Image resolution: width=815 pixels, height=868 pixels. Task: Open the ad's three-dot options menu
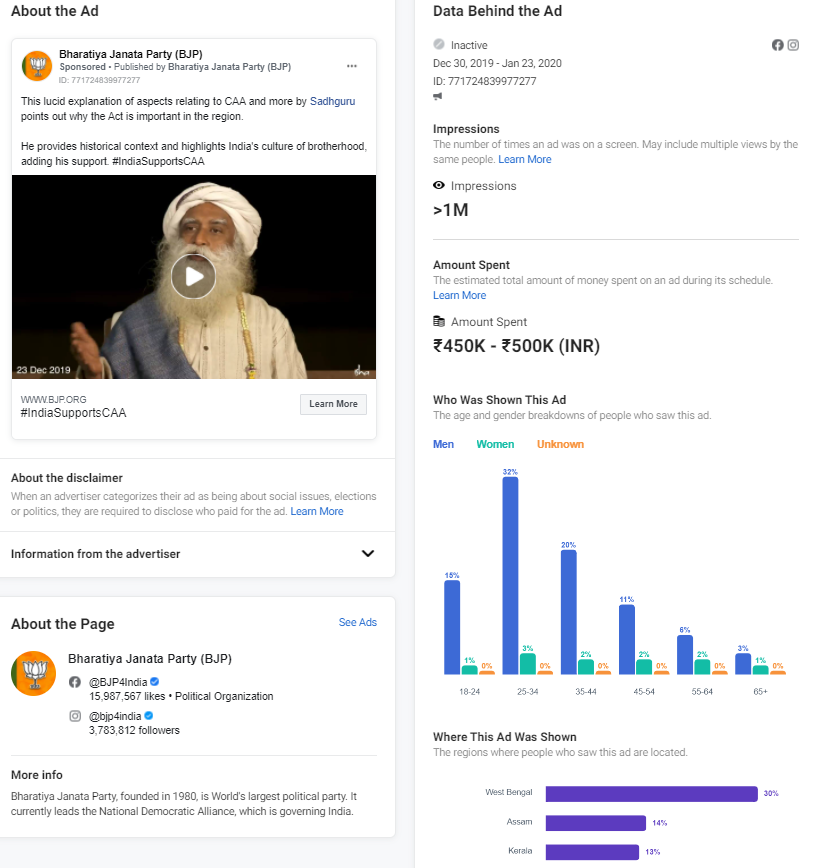click(352, 66)
